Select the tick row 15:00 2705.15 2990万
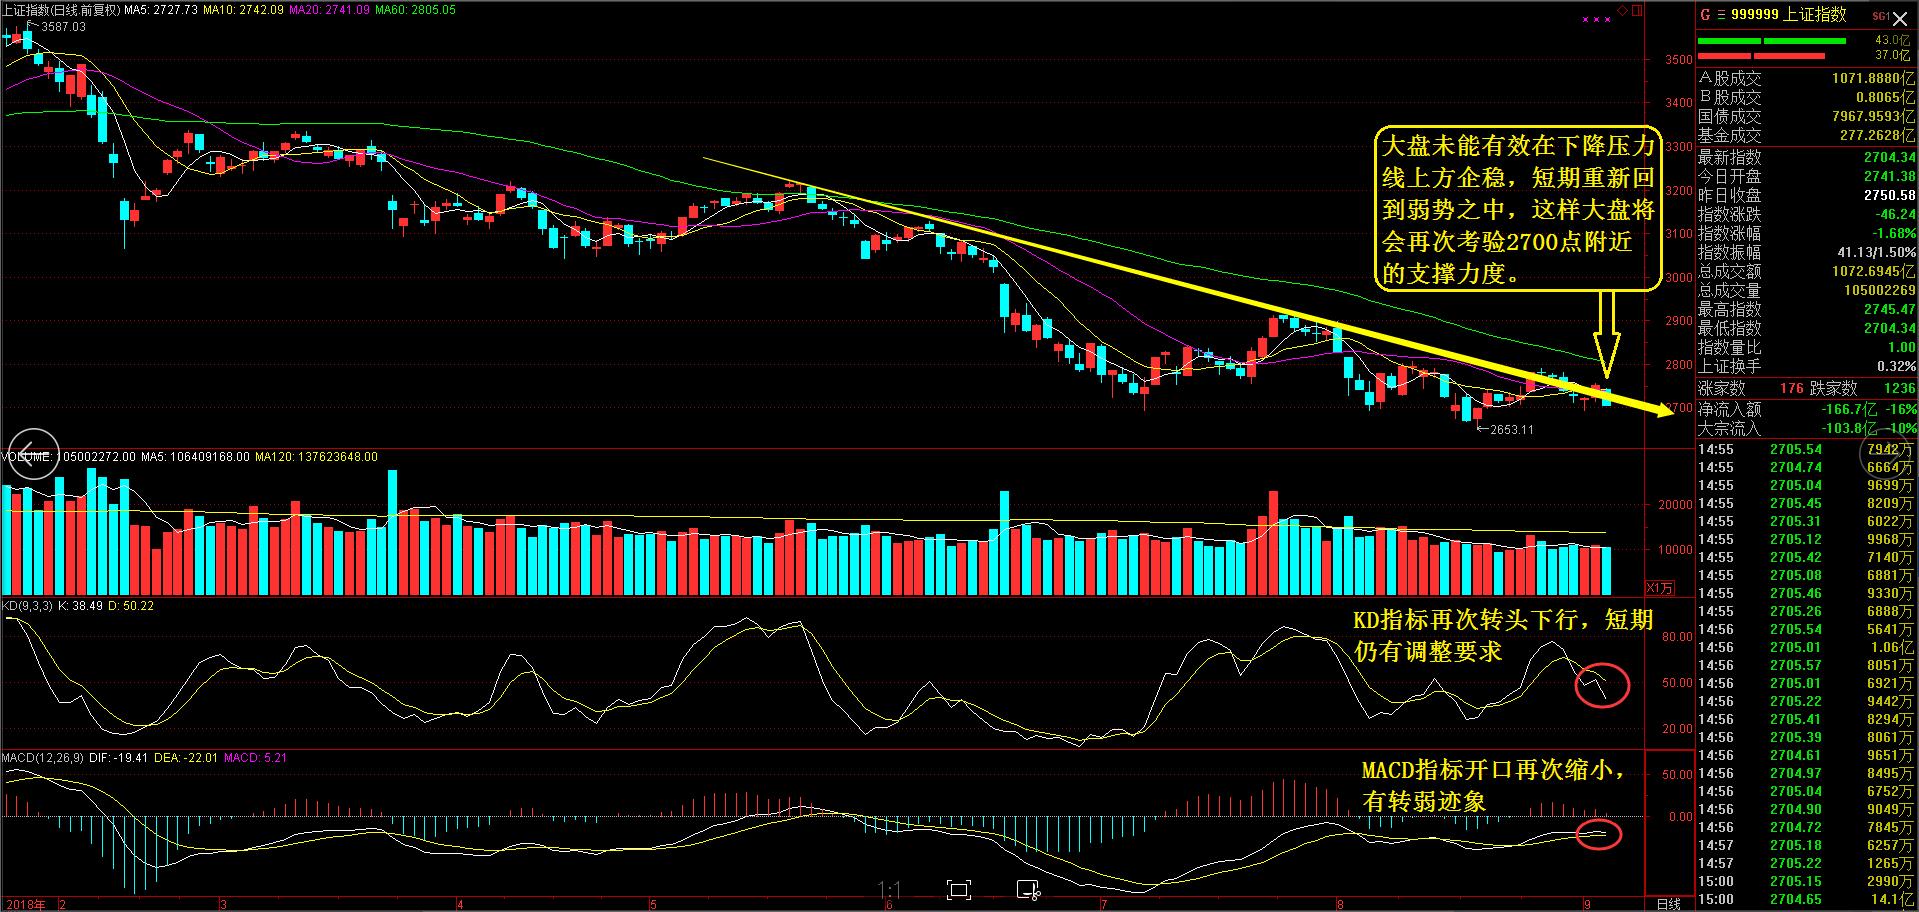This screenshot has width=1919, height=912. click(1807, 881)
